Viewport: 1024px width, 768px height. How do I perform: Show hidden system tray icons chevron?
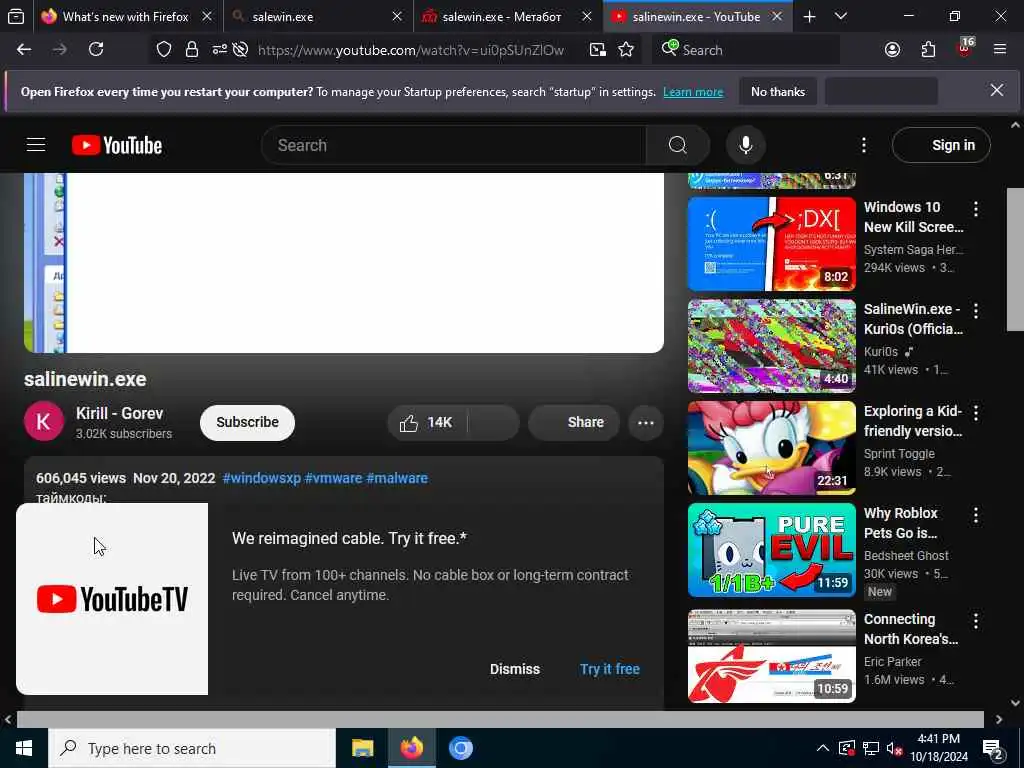(823, 748)
